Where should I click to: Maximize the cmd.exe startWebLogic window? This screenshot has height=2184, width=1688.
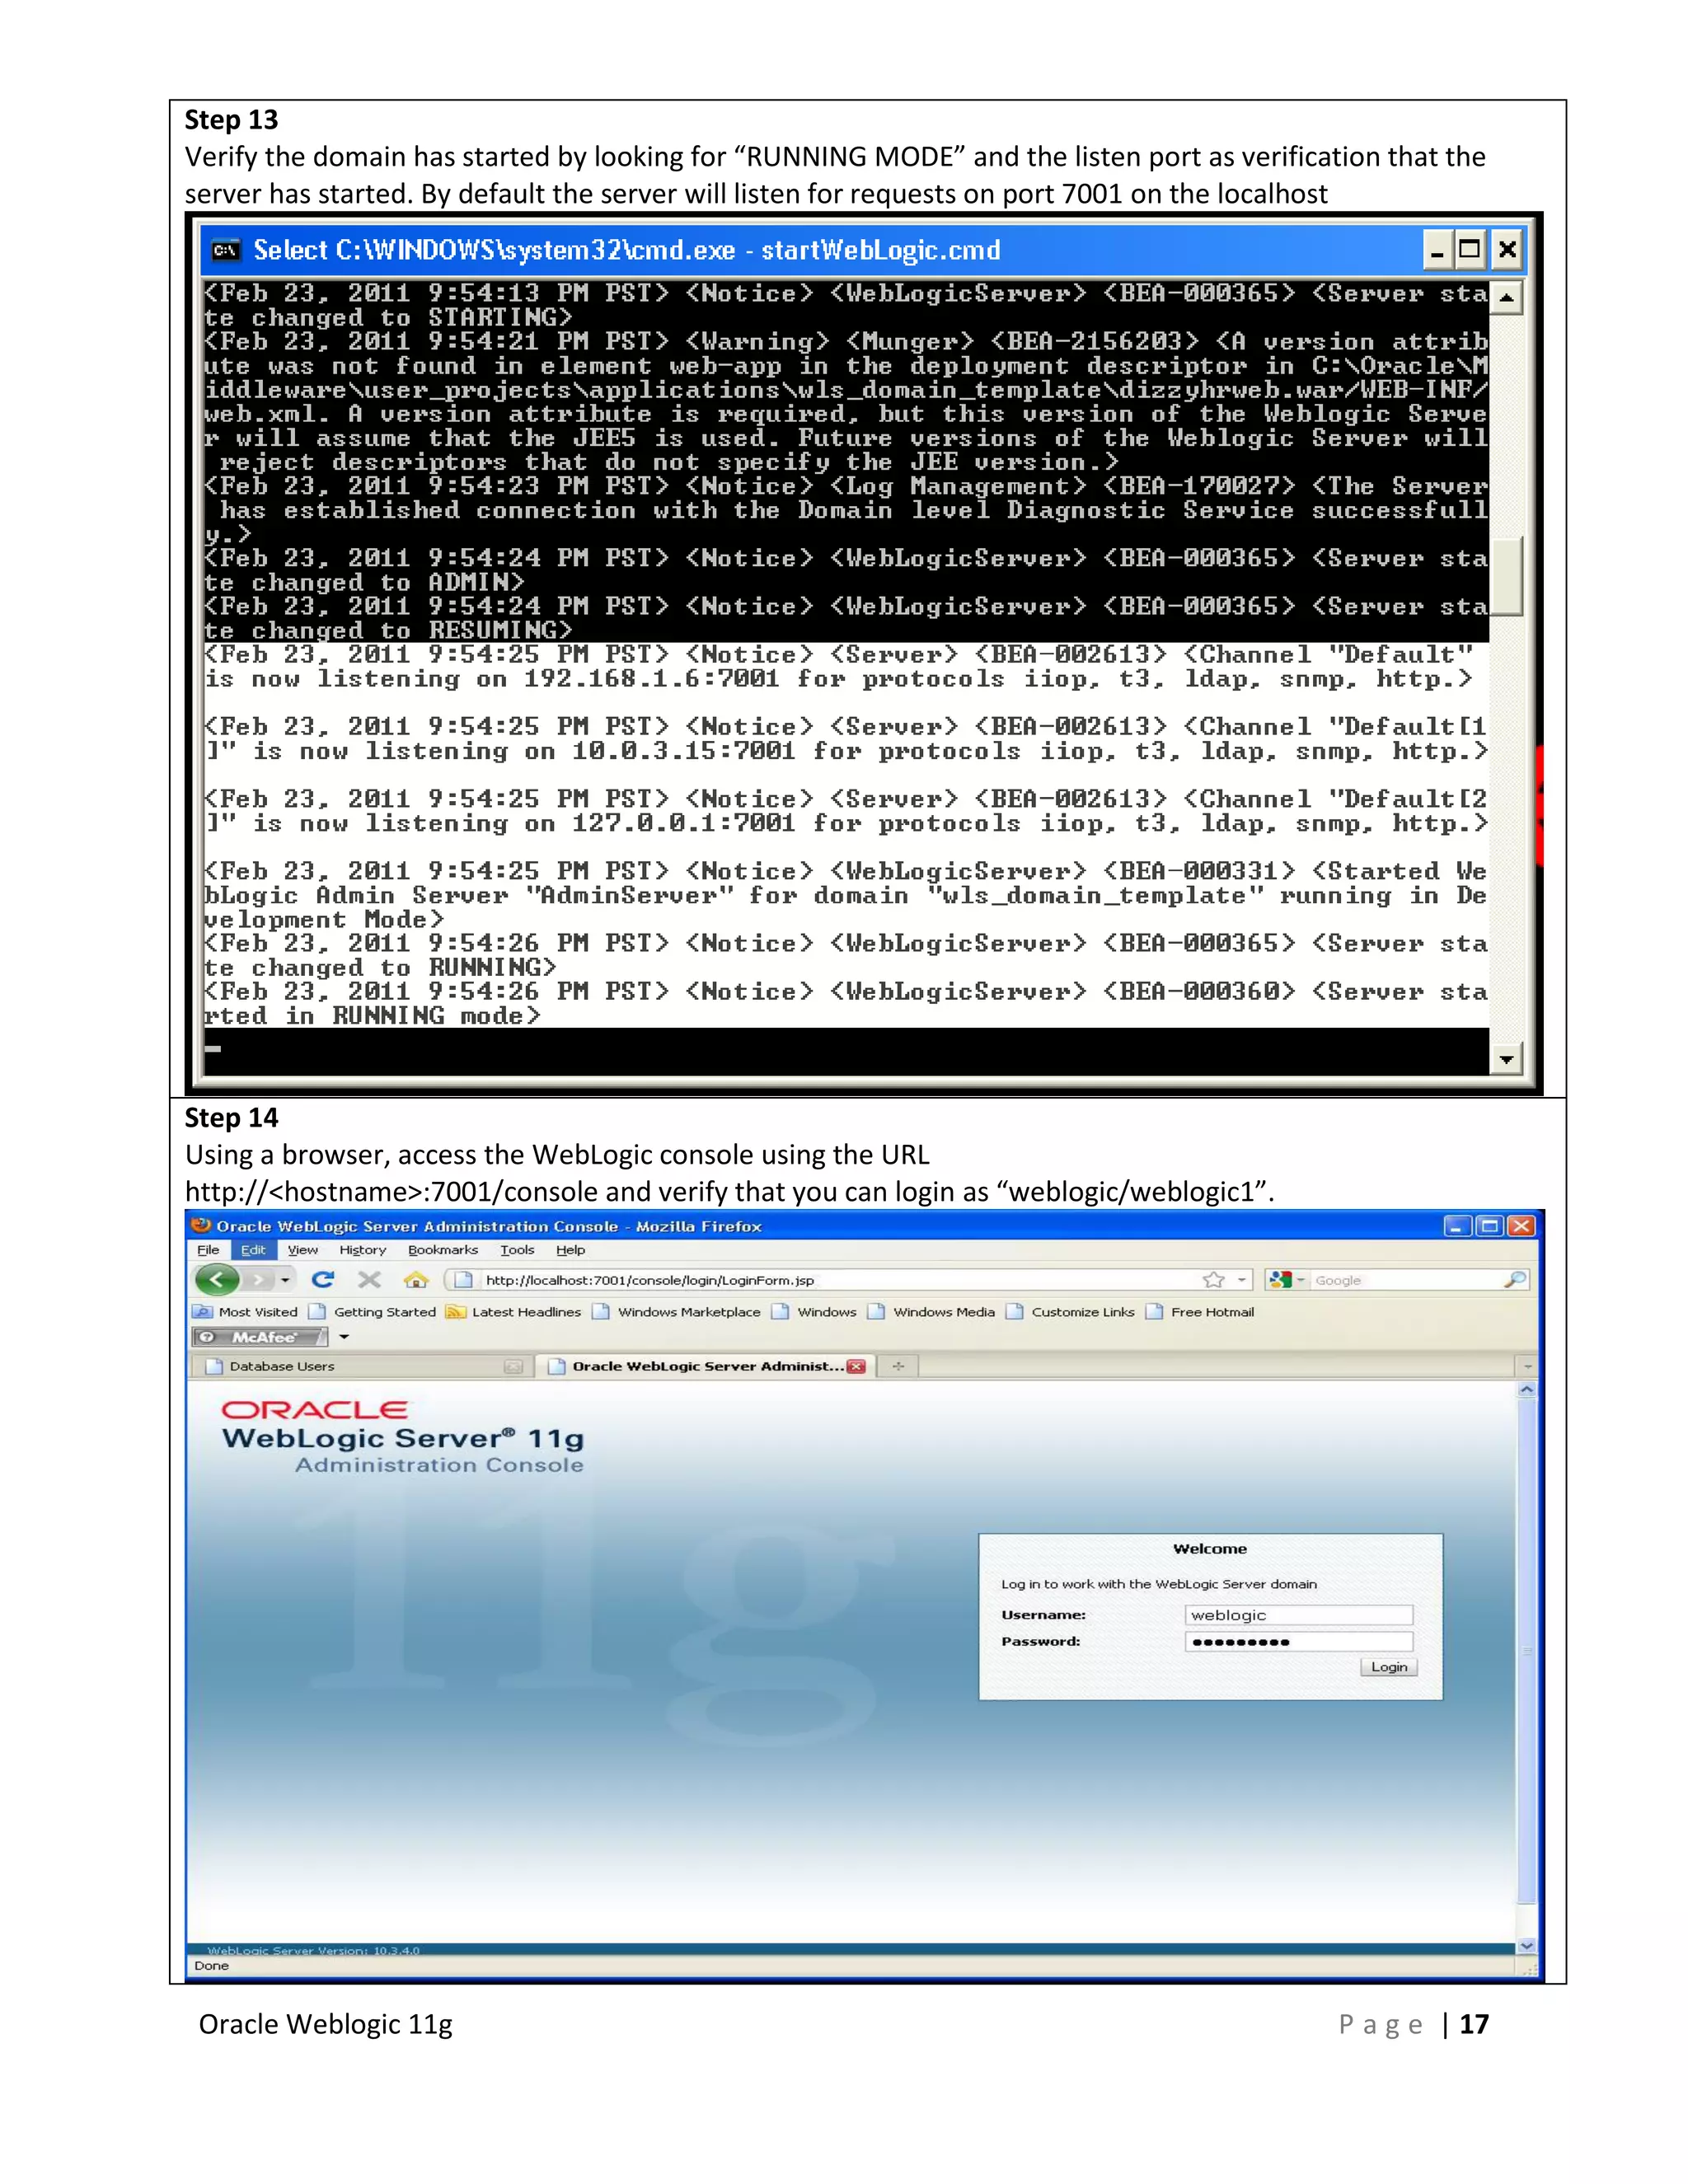tap(1470, 250)
